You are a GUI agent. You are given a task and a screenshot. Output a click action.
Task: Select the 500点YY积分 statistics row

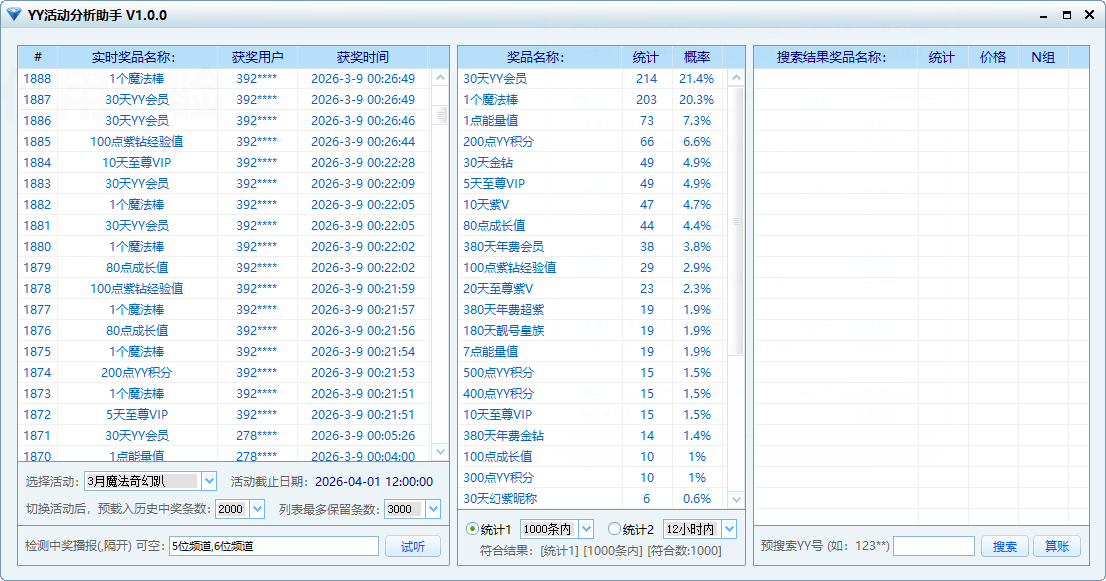(x=592, y=373)
